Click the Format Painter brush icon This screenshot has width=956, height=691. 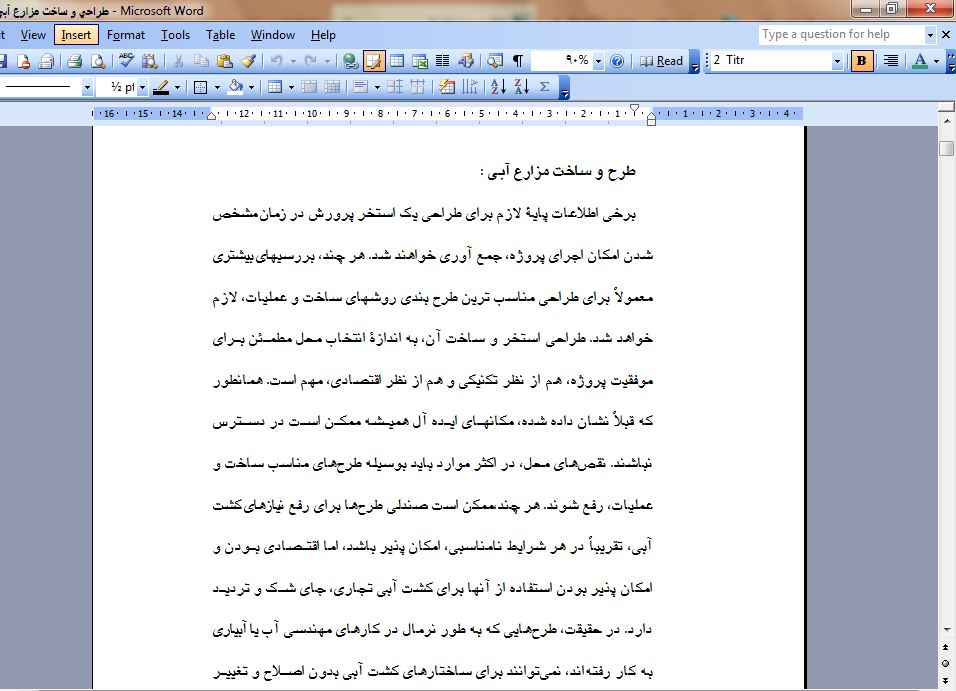249,61
